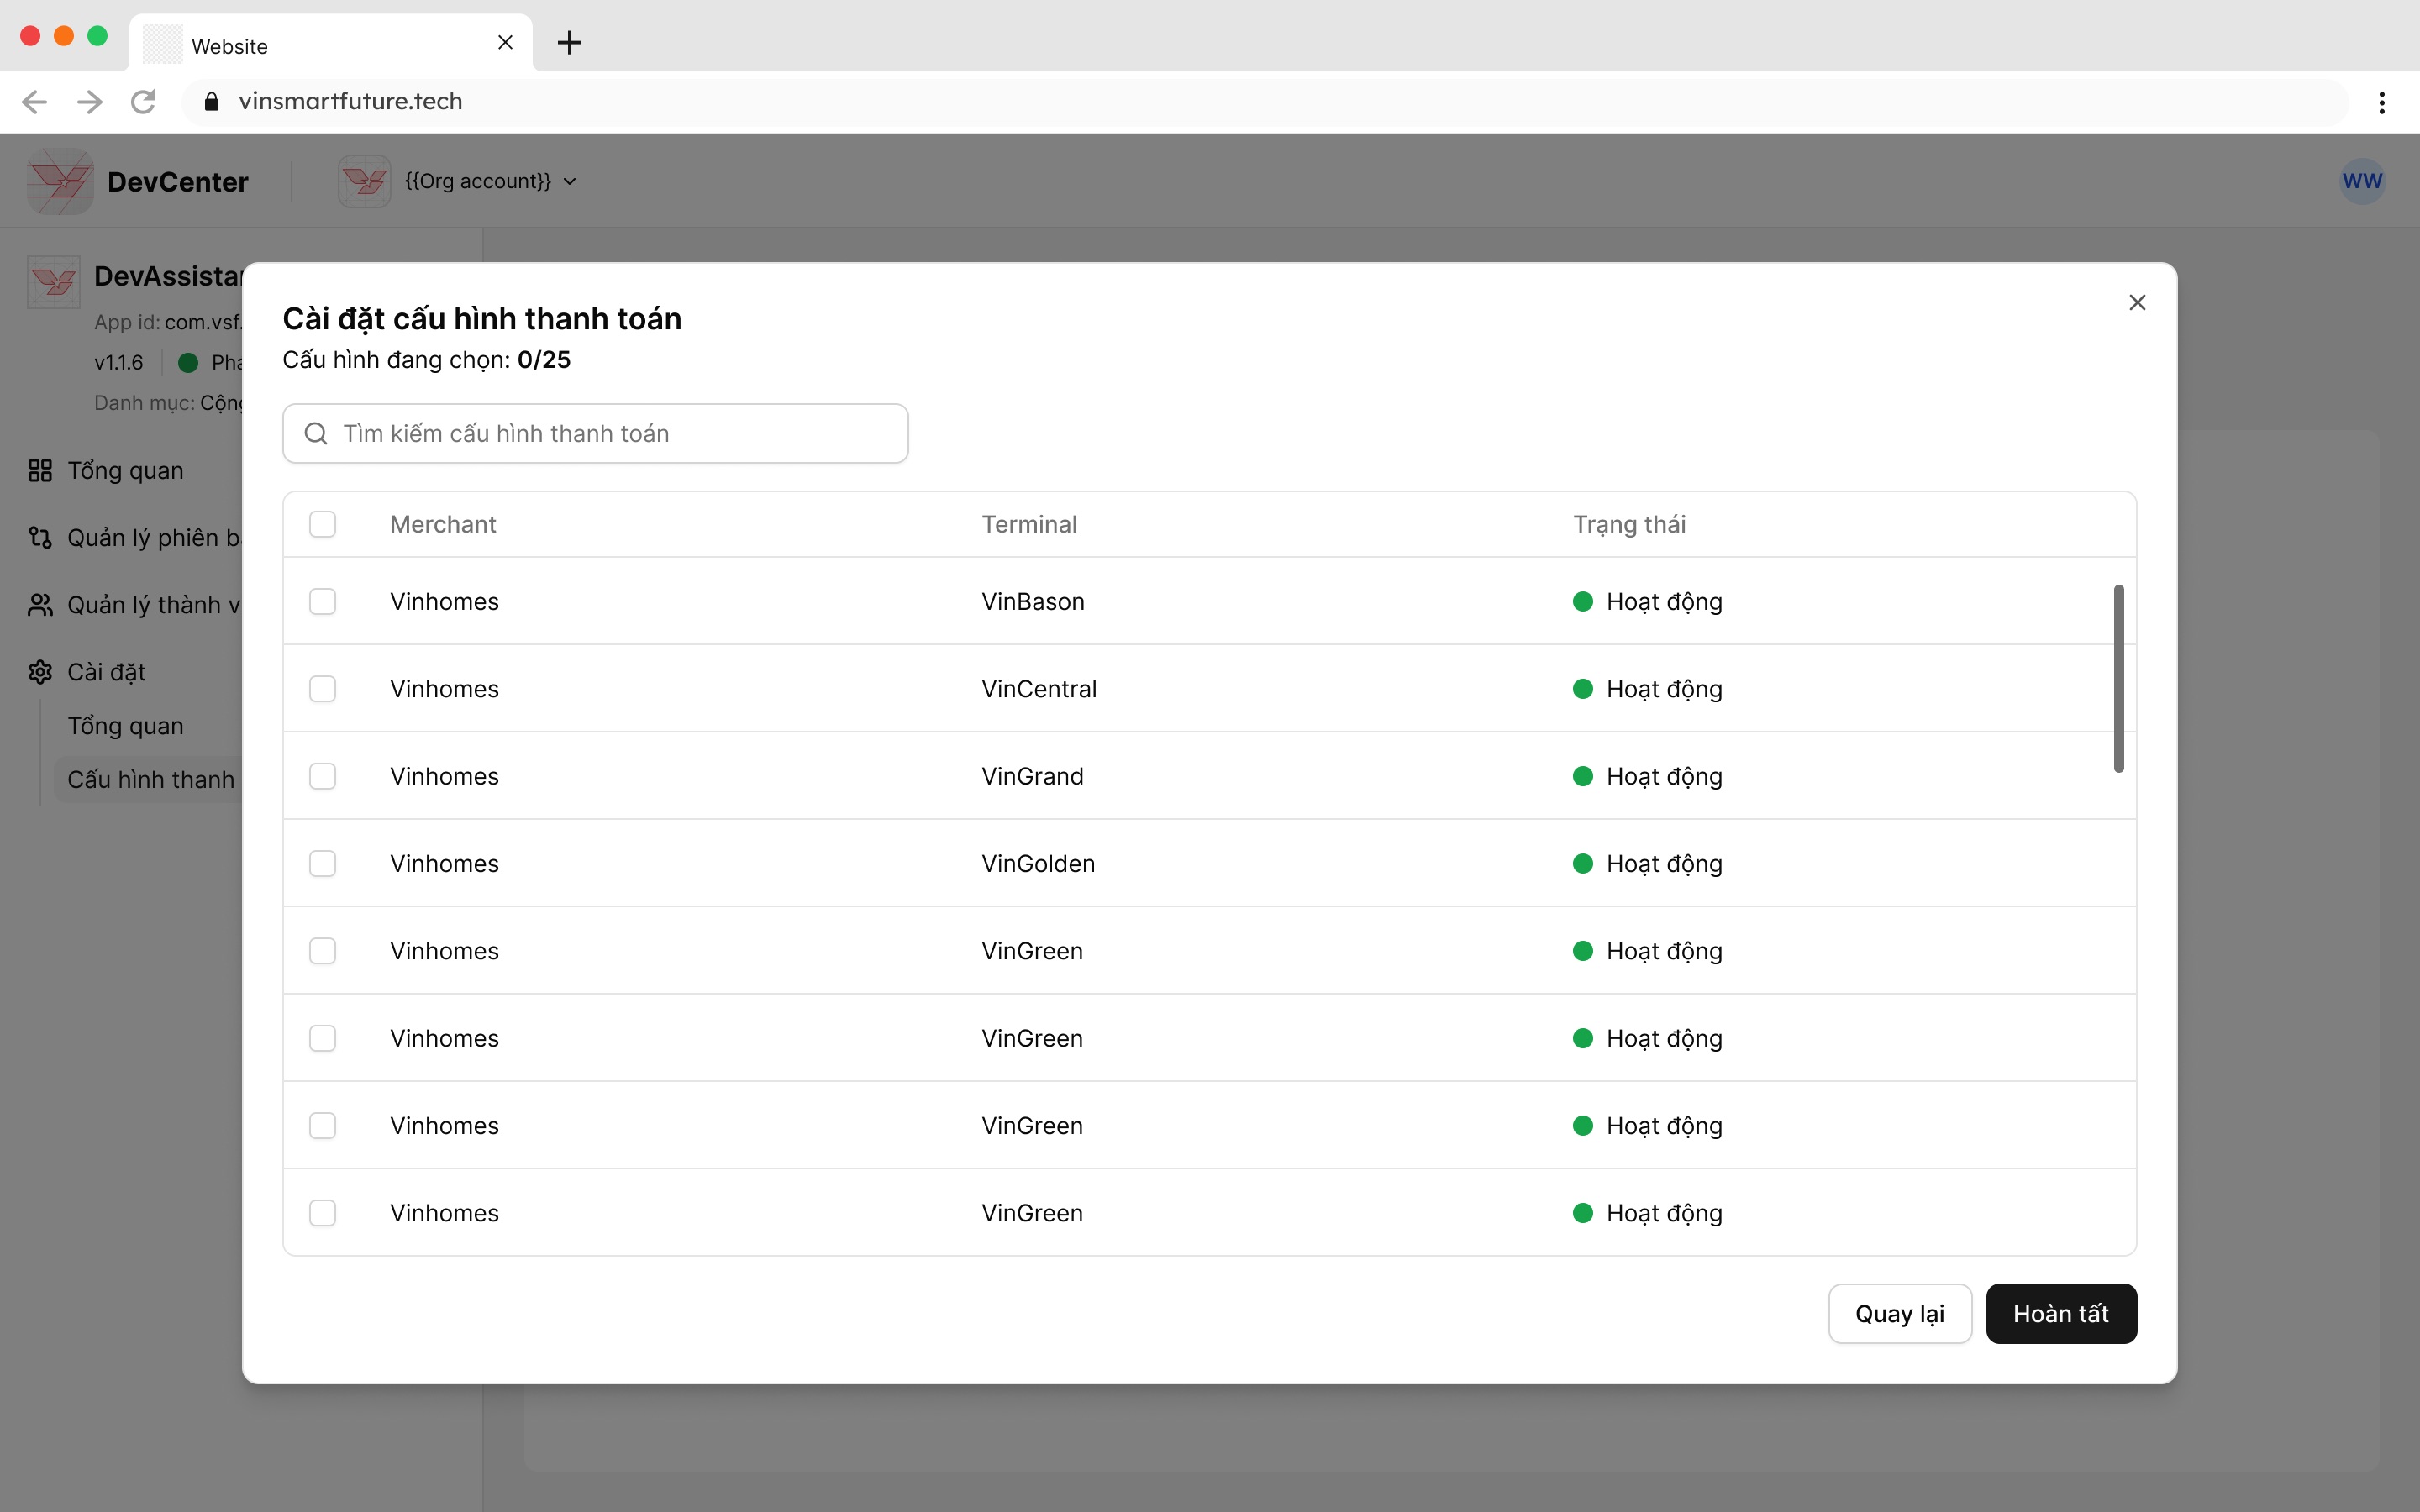Click the VinBason terminal cell
The image size is (2420, 1512).
[x=1033, y=601]
